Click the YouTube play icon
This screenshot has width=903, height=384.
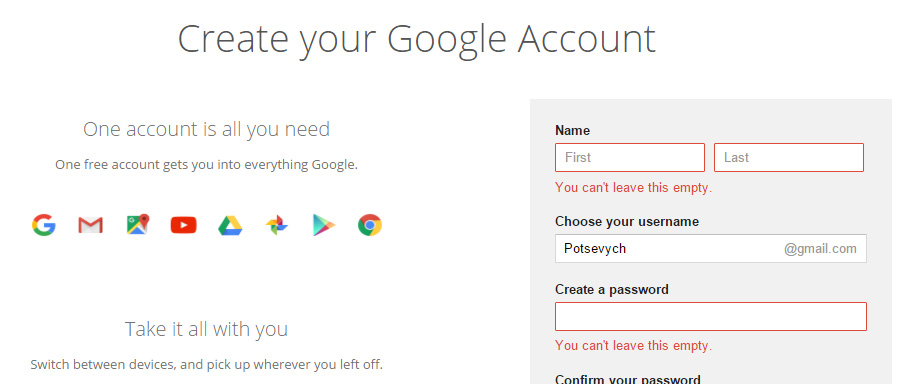pos(184,225)
